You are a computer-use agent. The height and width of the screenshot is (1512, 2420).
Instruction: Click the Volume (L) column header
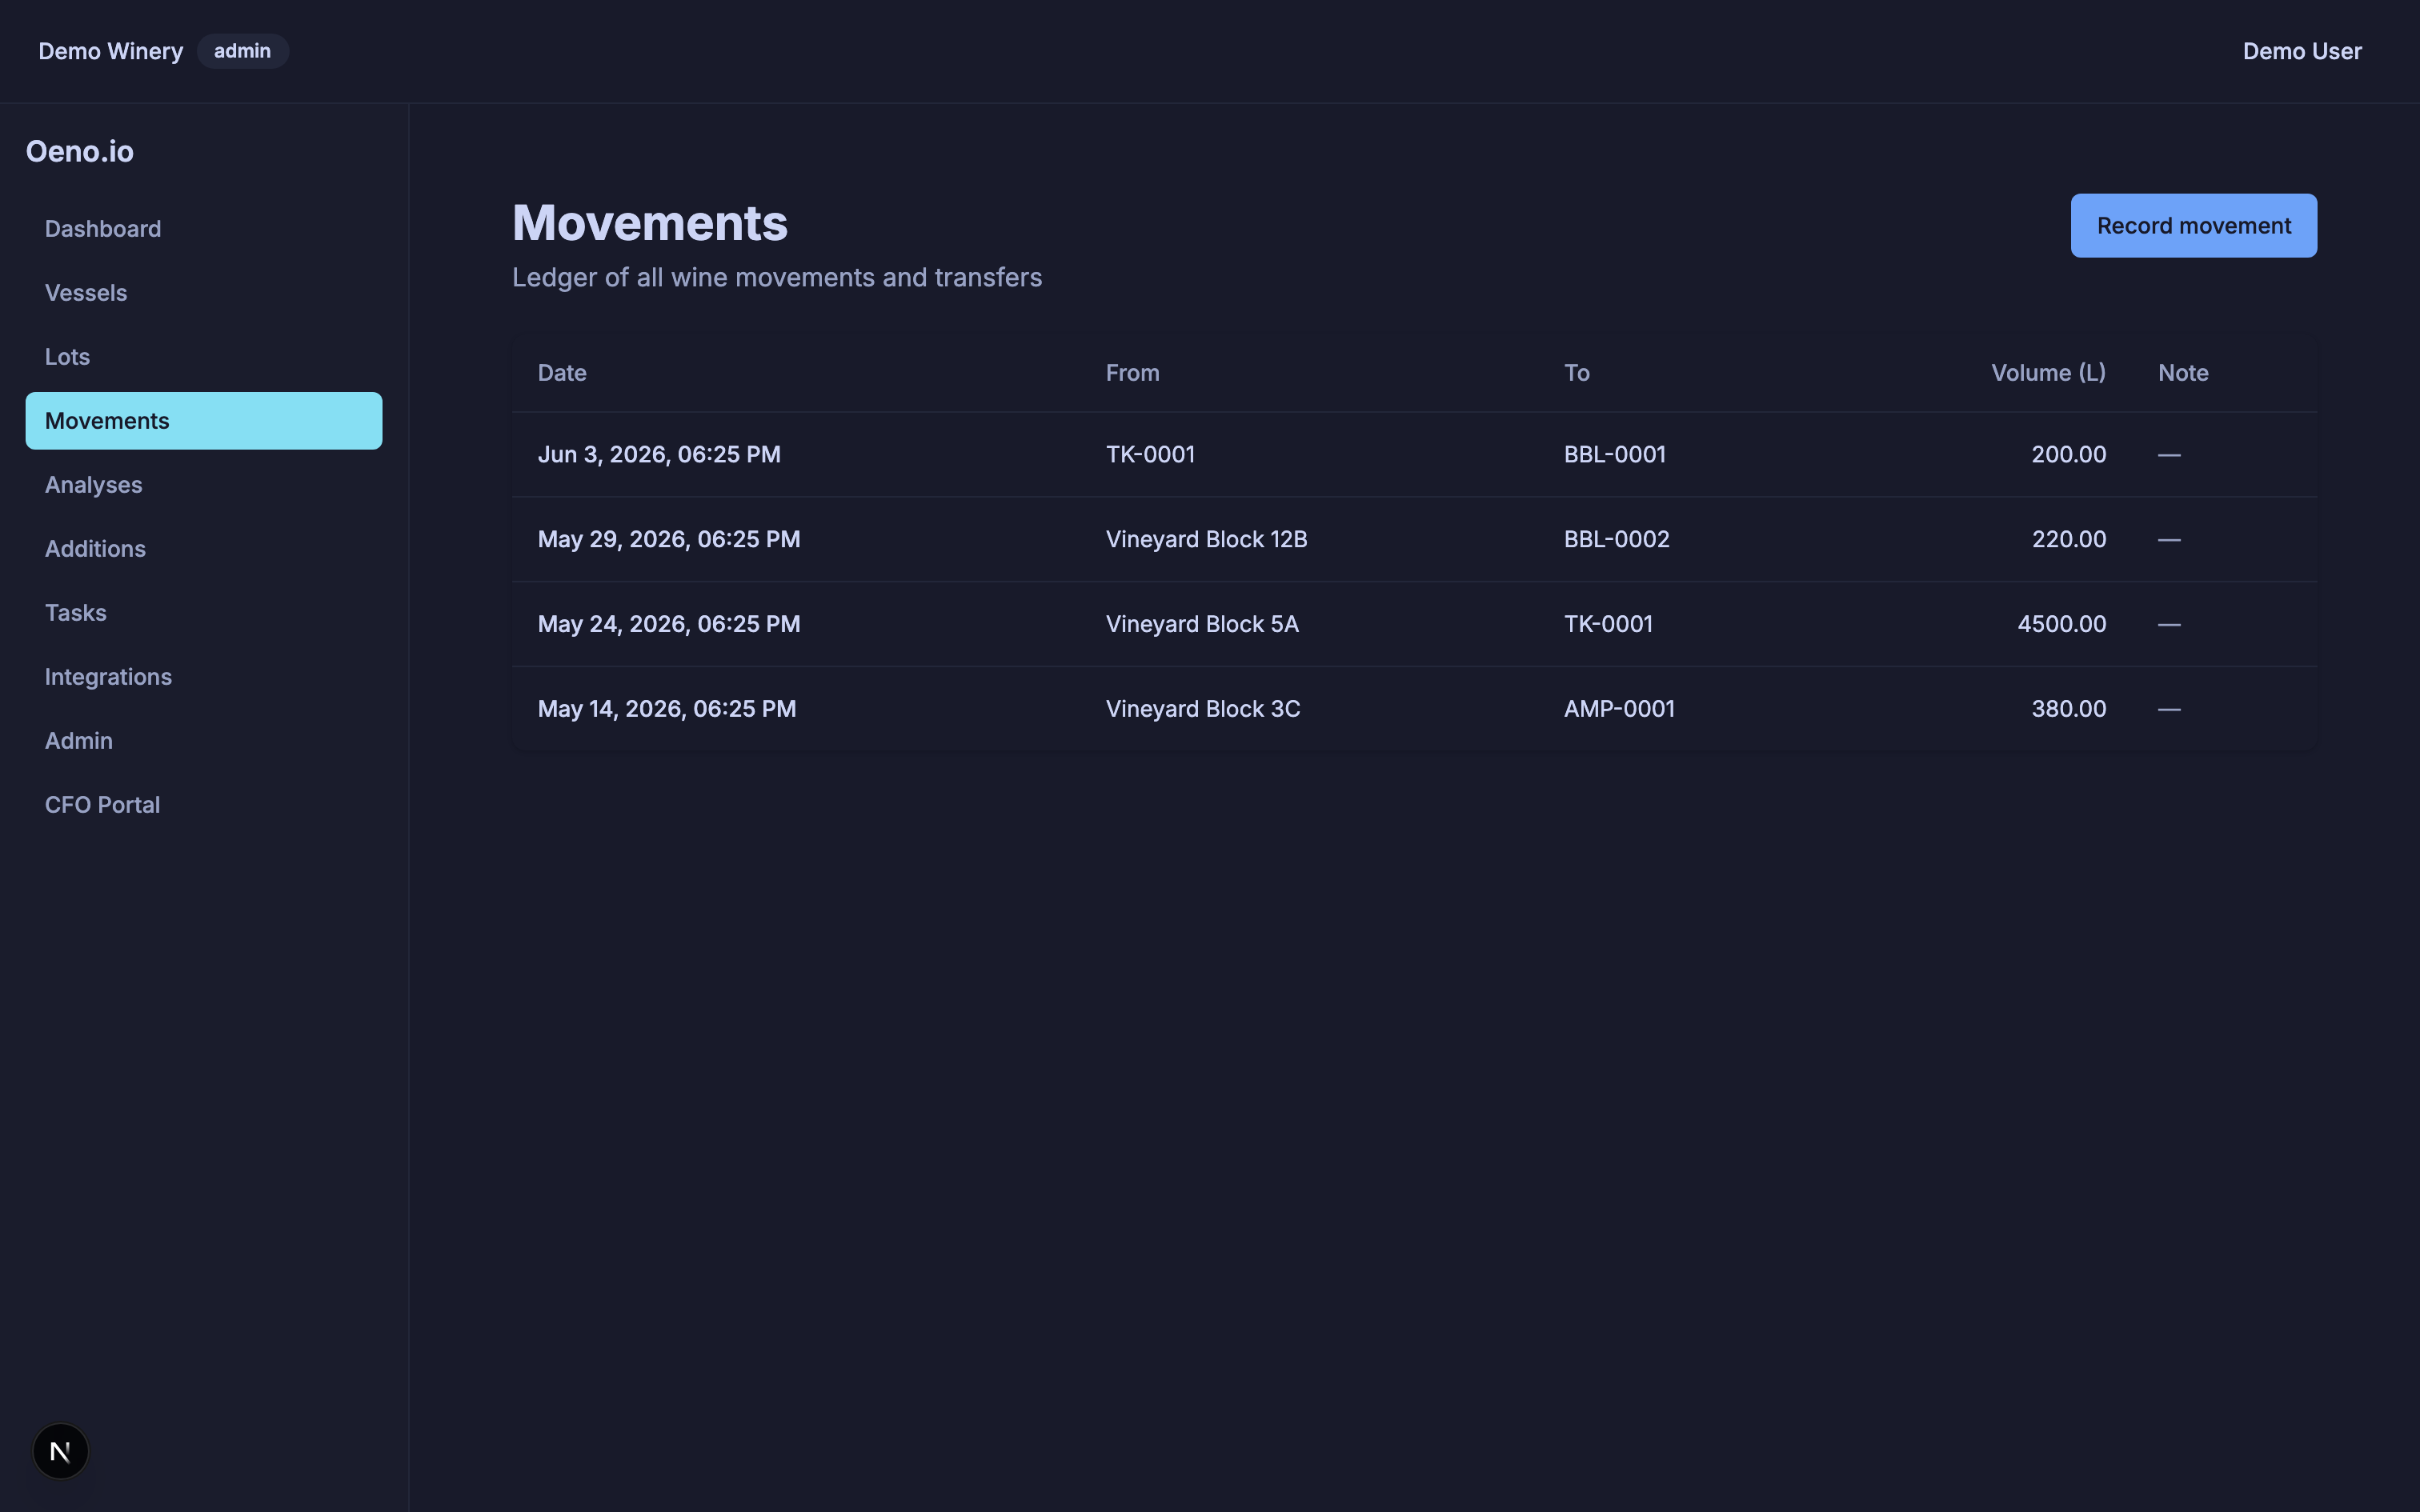tap(2048, 373)
